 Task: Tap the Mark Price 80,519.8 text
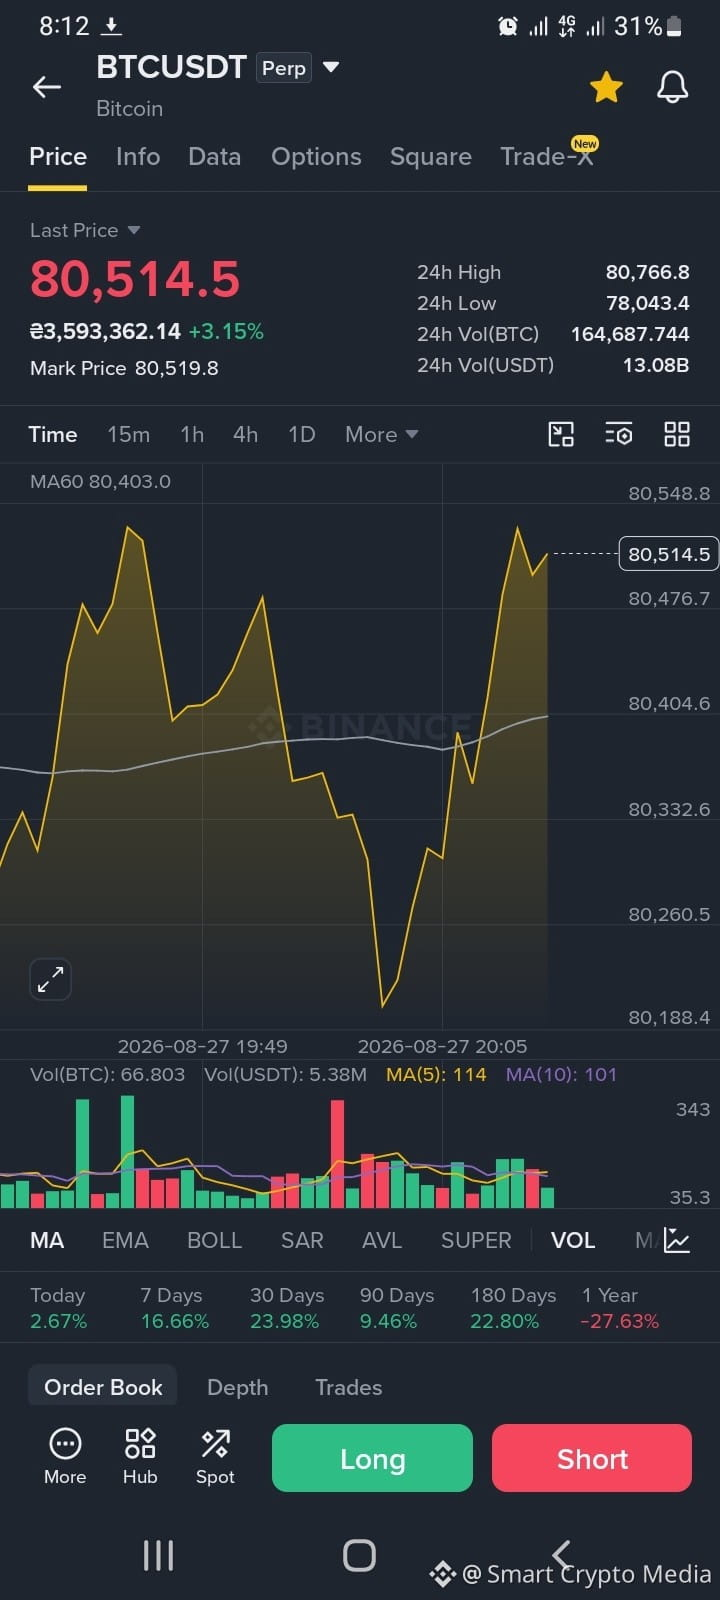[124, 368]
